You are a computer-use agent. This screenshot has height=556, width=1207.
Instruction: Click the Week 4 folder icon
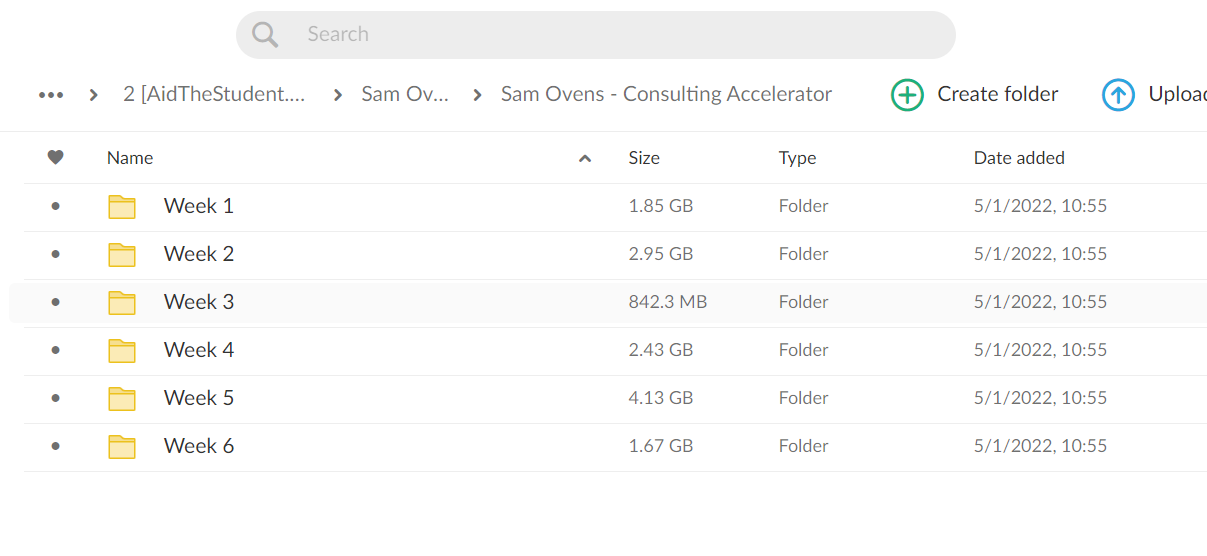[122, 351]
